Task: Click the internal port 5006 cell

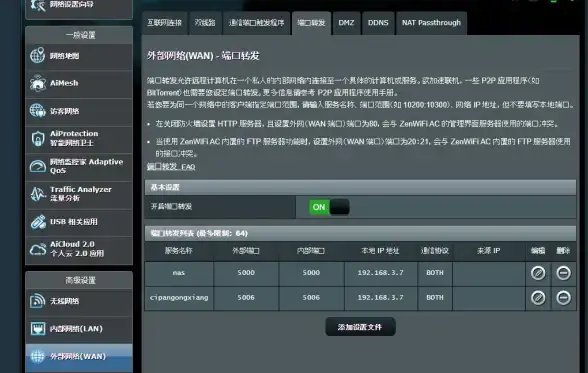Action: tap(311, 298)
